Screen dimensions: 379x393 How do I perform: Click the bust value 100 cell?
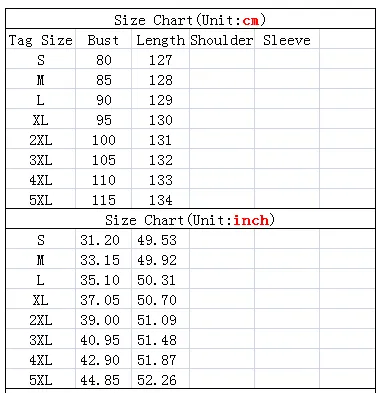click(x=103, y=140)
